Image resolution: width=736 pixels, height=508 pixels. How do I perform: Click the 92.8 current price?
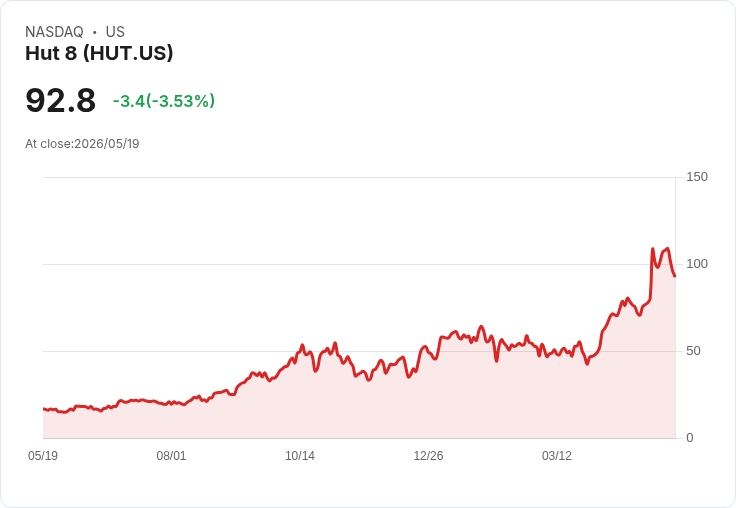tap(61, 100)
